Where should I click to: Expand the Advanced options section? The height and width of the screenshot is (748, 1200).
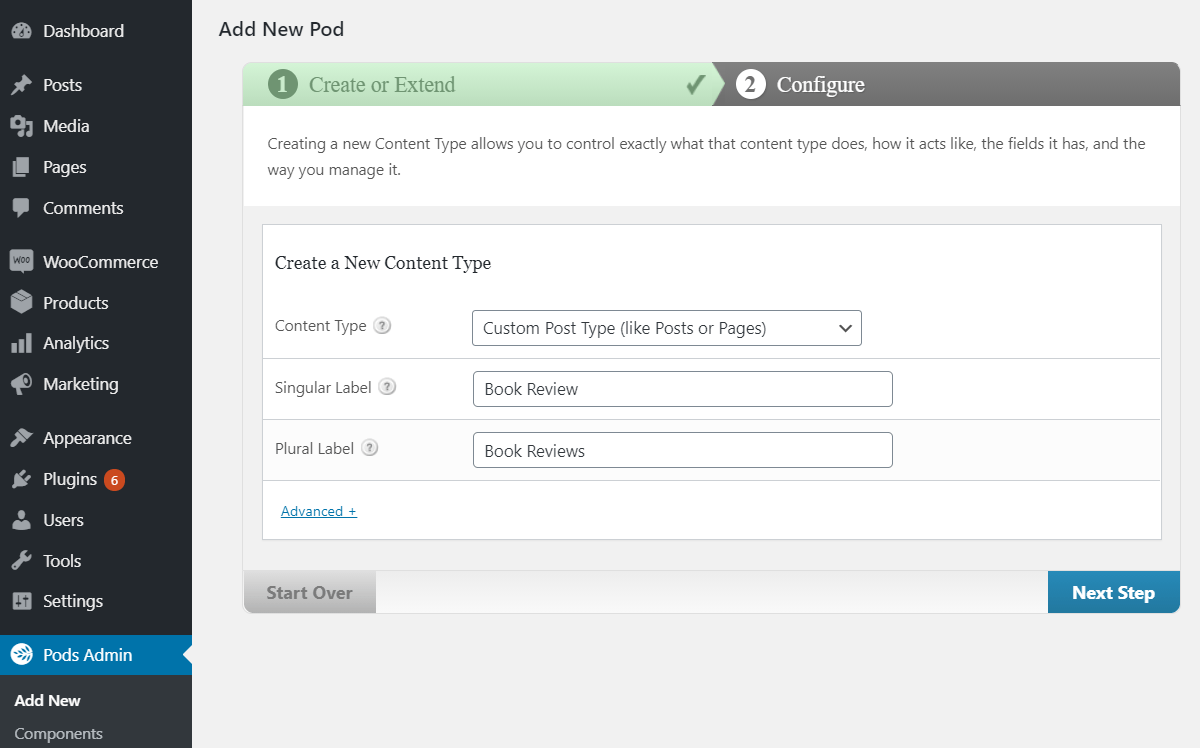pos(317,510)
